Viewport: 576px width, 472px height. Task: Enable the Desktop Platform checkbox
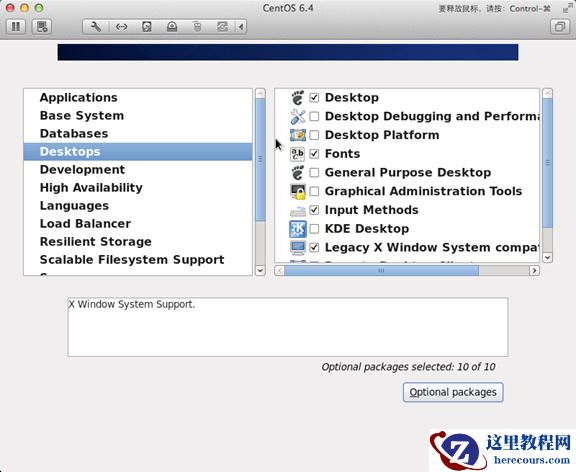314,135
